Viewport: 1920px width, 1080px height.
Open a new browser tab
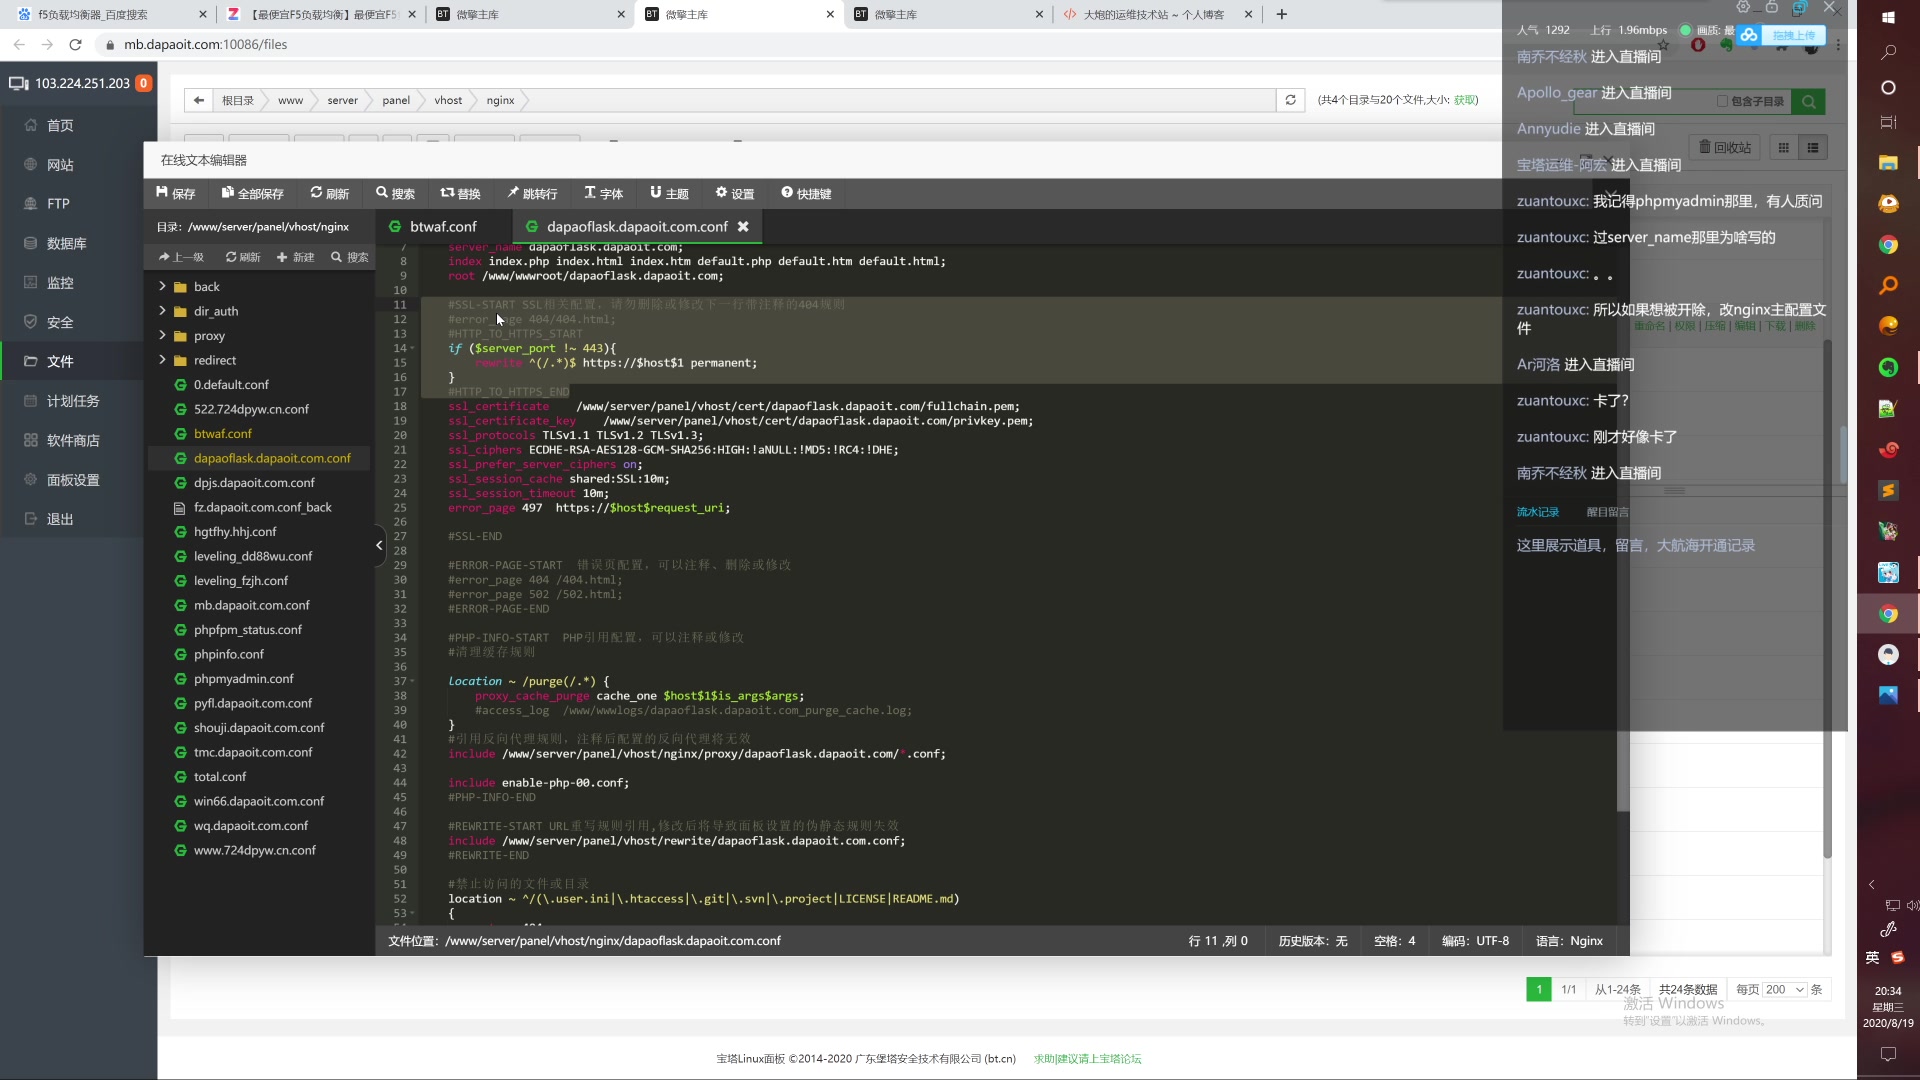pyautogui.click(x=1282, y=14)
